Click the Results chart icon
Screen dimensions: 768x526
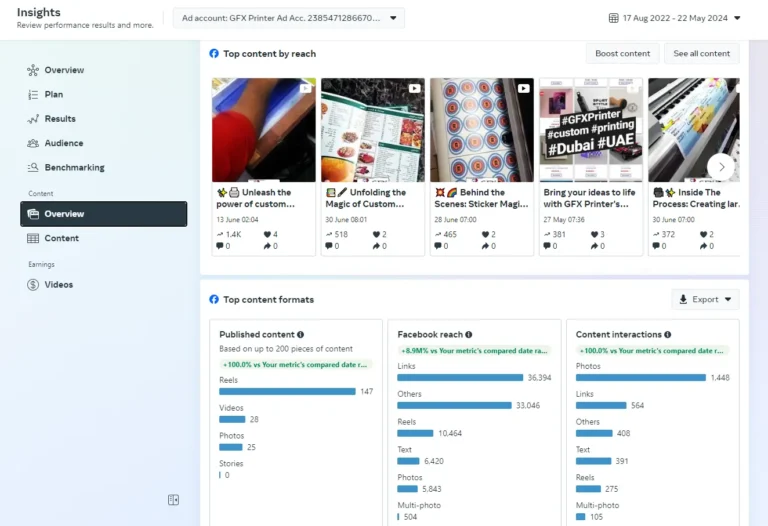tap(33, 119)
